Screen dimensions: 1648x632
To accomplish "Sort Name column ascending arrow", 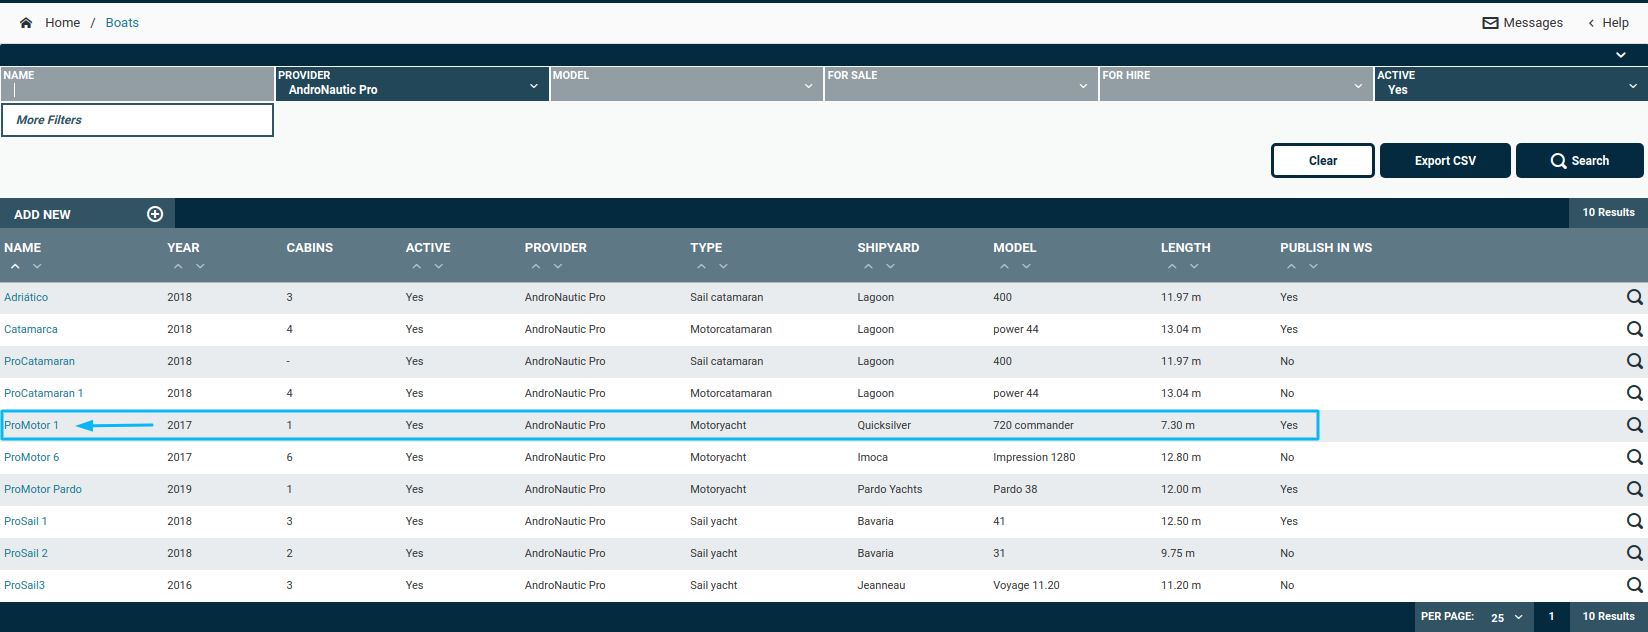I will coord(15,266).
